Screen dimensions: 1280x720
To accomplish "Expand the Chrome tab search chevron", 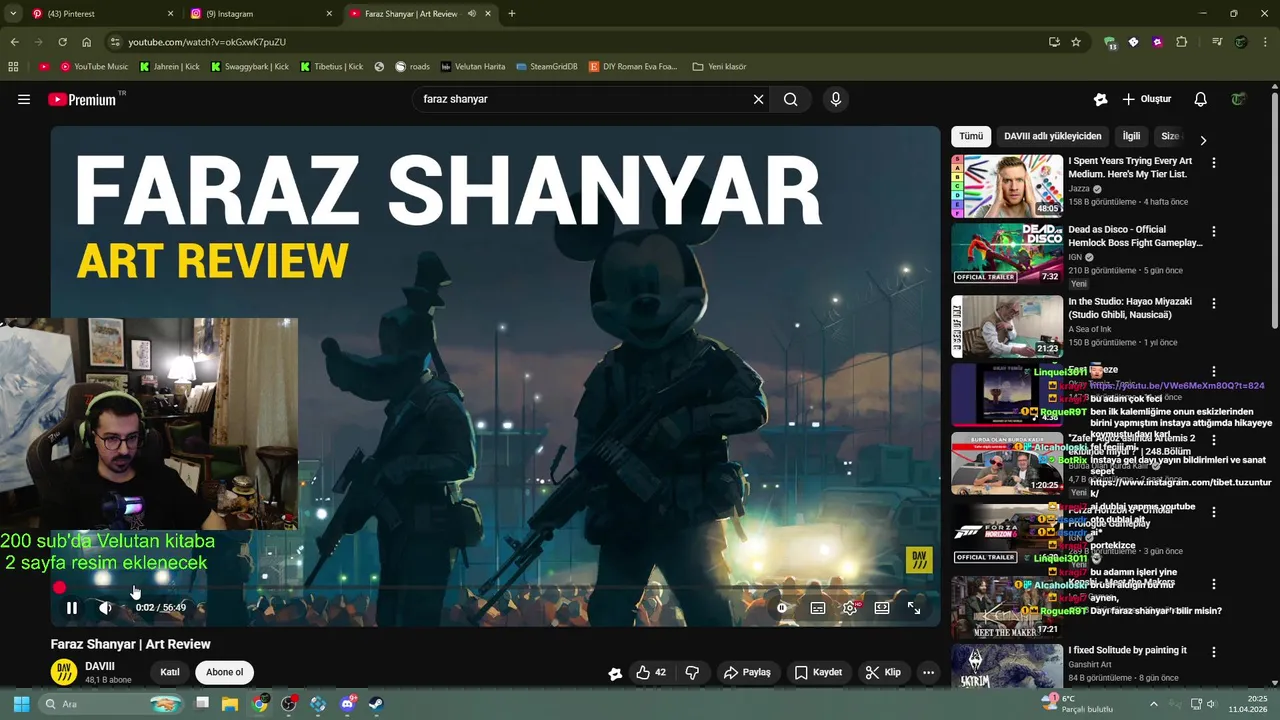I will 13,14.
